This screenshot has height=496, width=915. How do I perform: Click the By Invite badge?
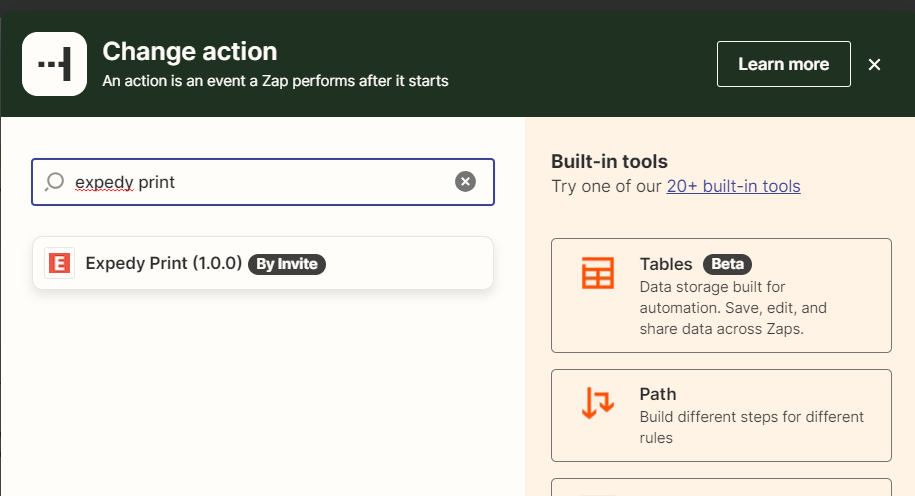coord(287,264)
